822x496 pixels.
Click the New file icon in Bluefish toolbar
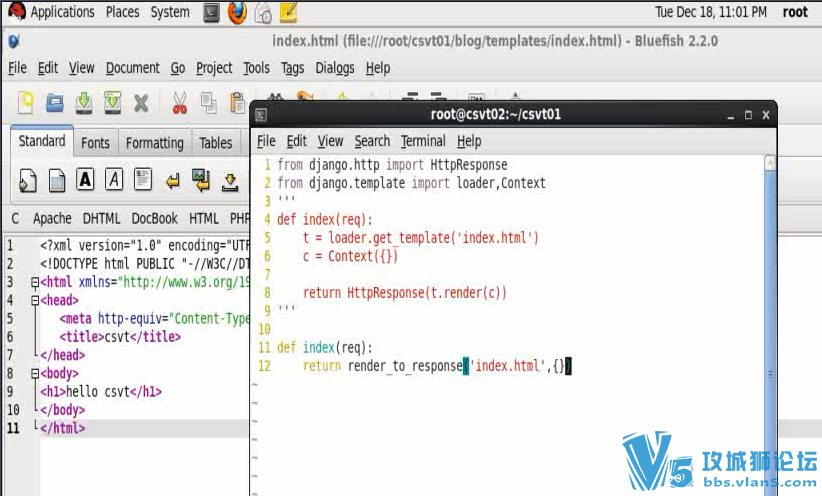pyautogui.click(x=26, y=102)
